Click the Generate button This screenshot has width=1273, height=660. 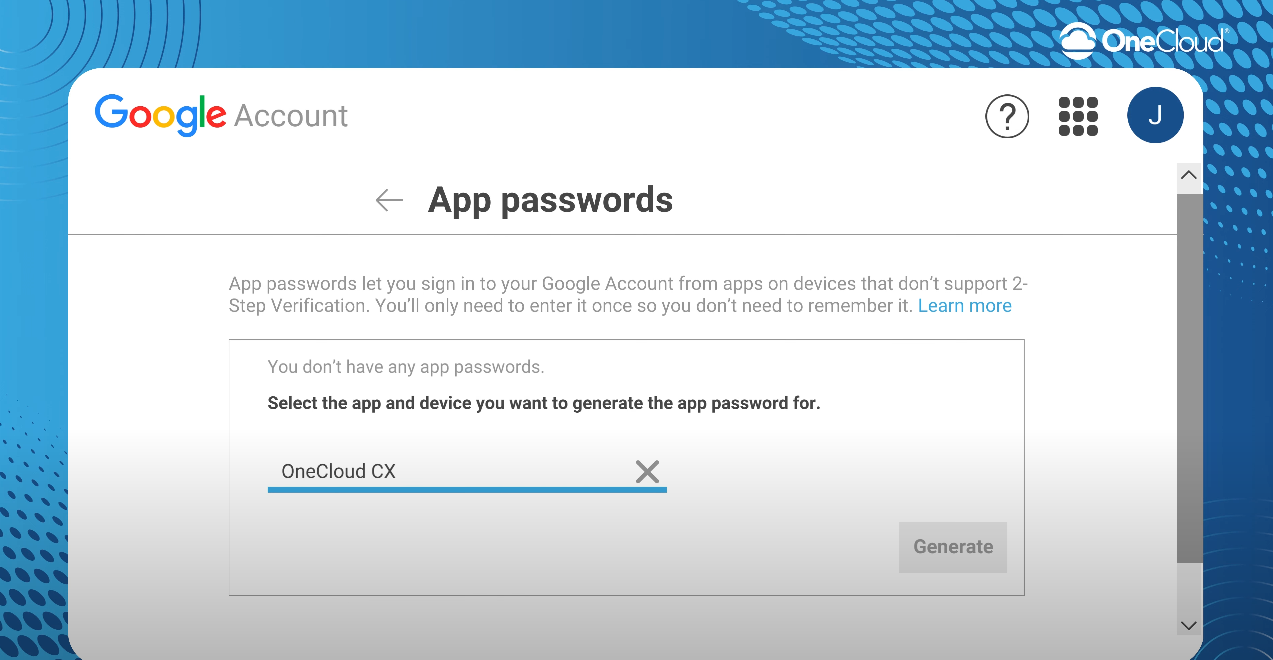click(953, 547)
